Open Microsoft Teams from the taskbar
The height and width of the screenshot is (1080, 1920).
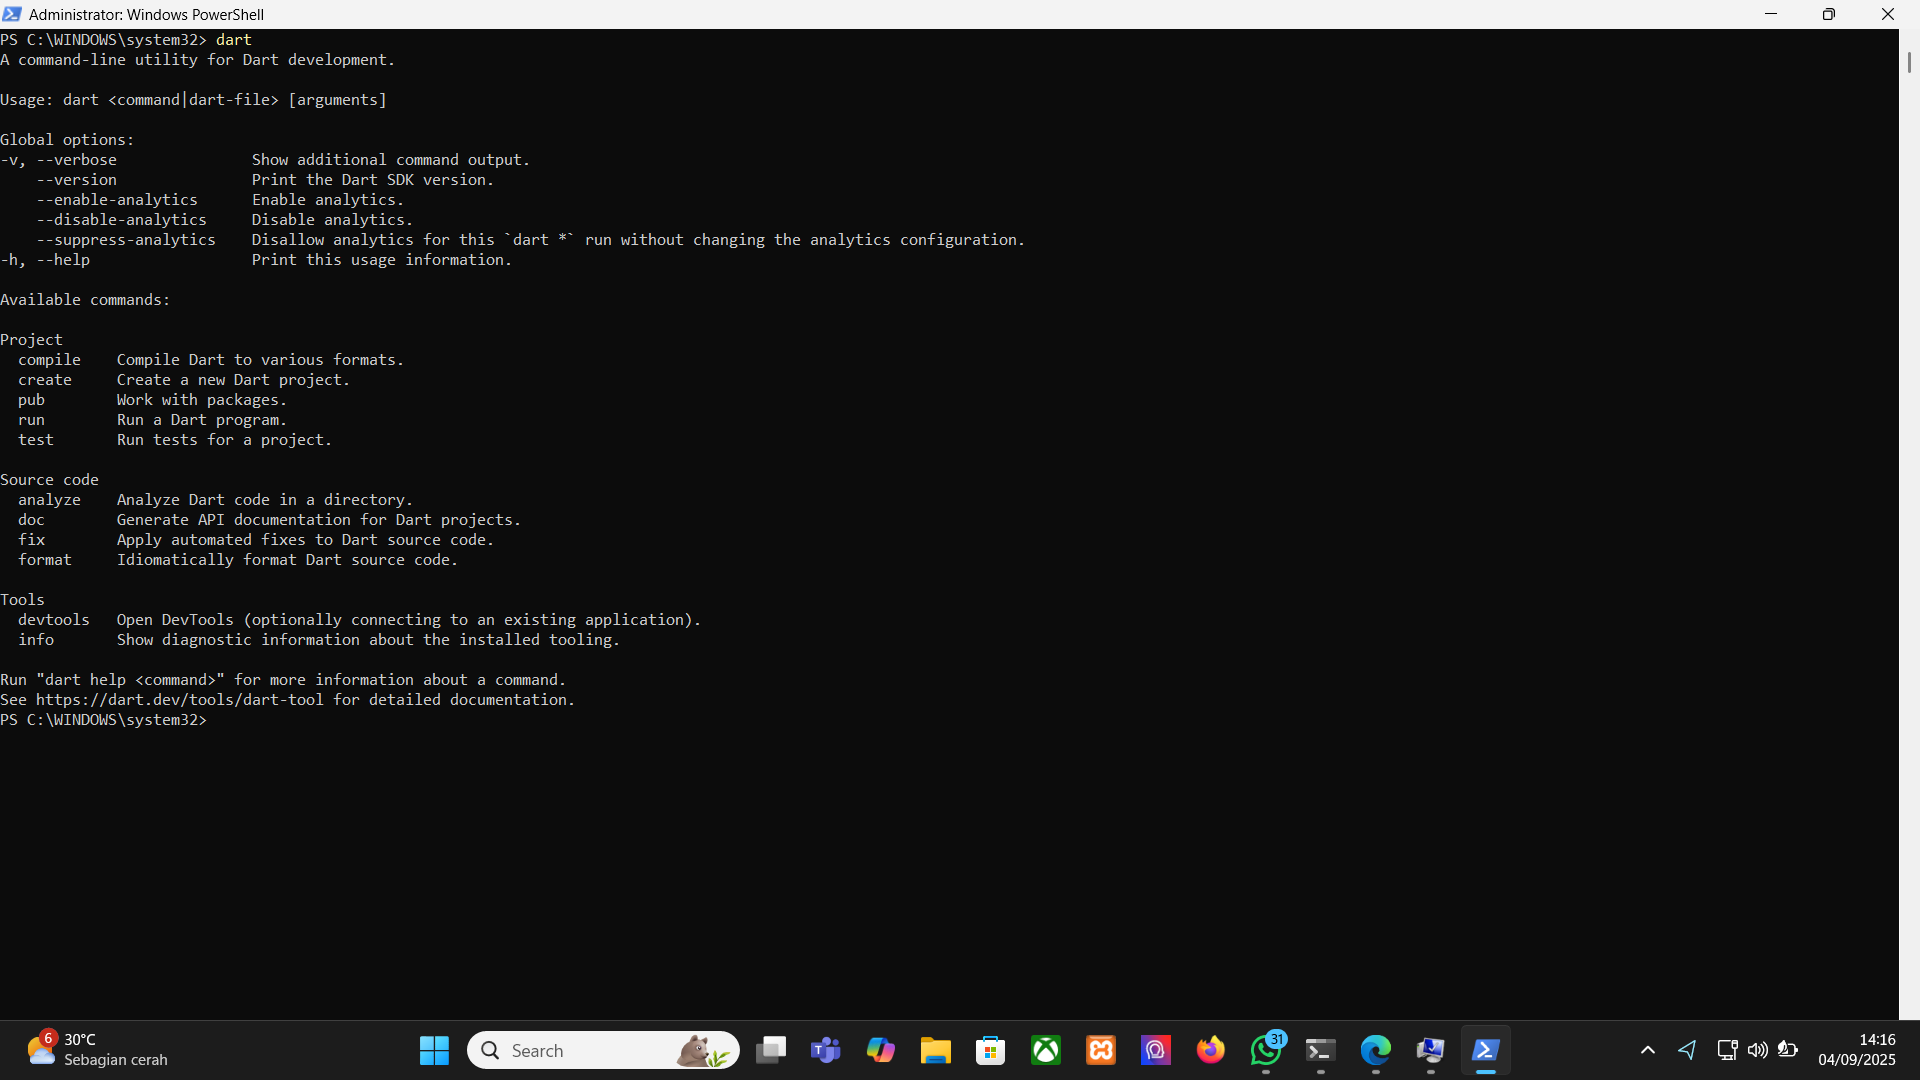click(x=825, y=1051)
